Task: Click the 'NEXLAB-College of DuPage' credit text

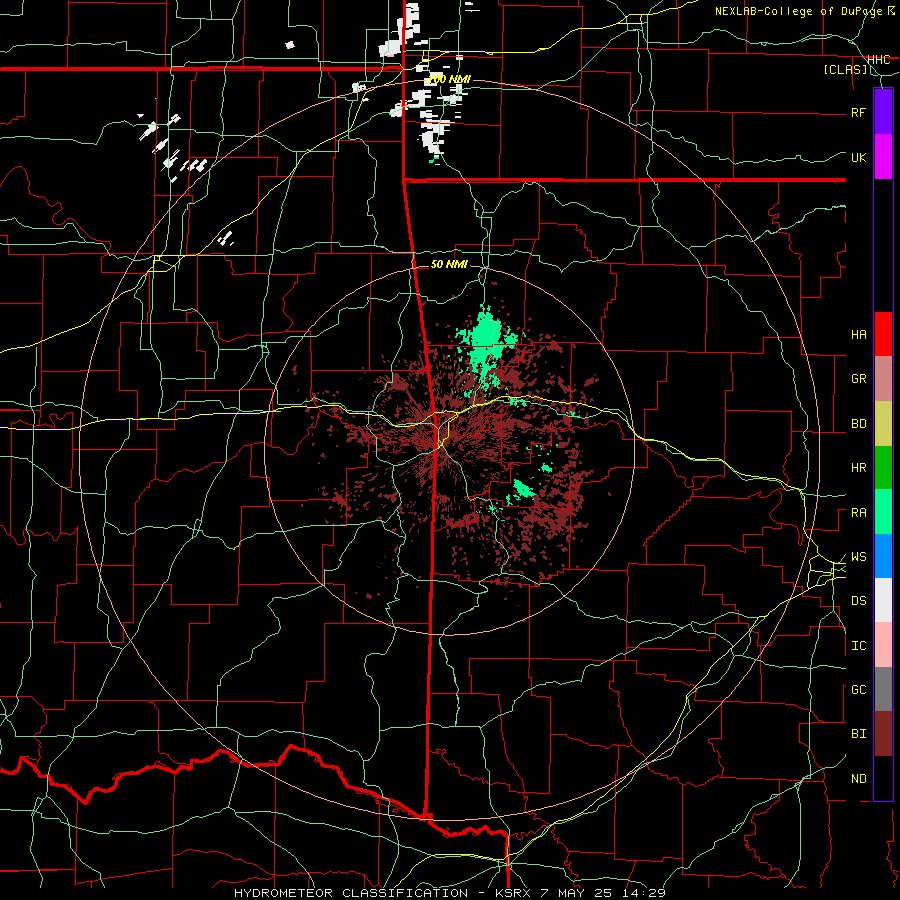Action: [x=800, y=11]
